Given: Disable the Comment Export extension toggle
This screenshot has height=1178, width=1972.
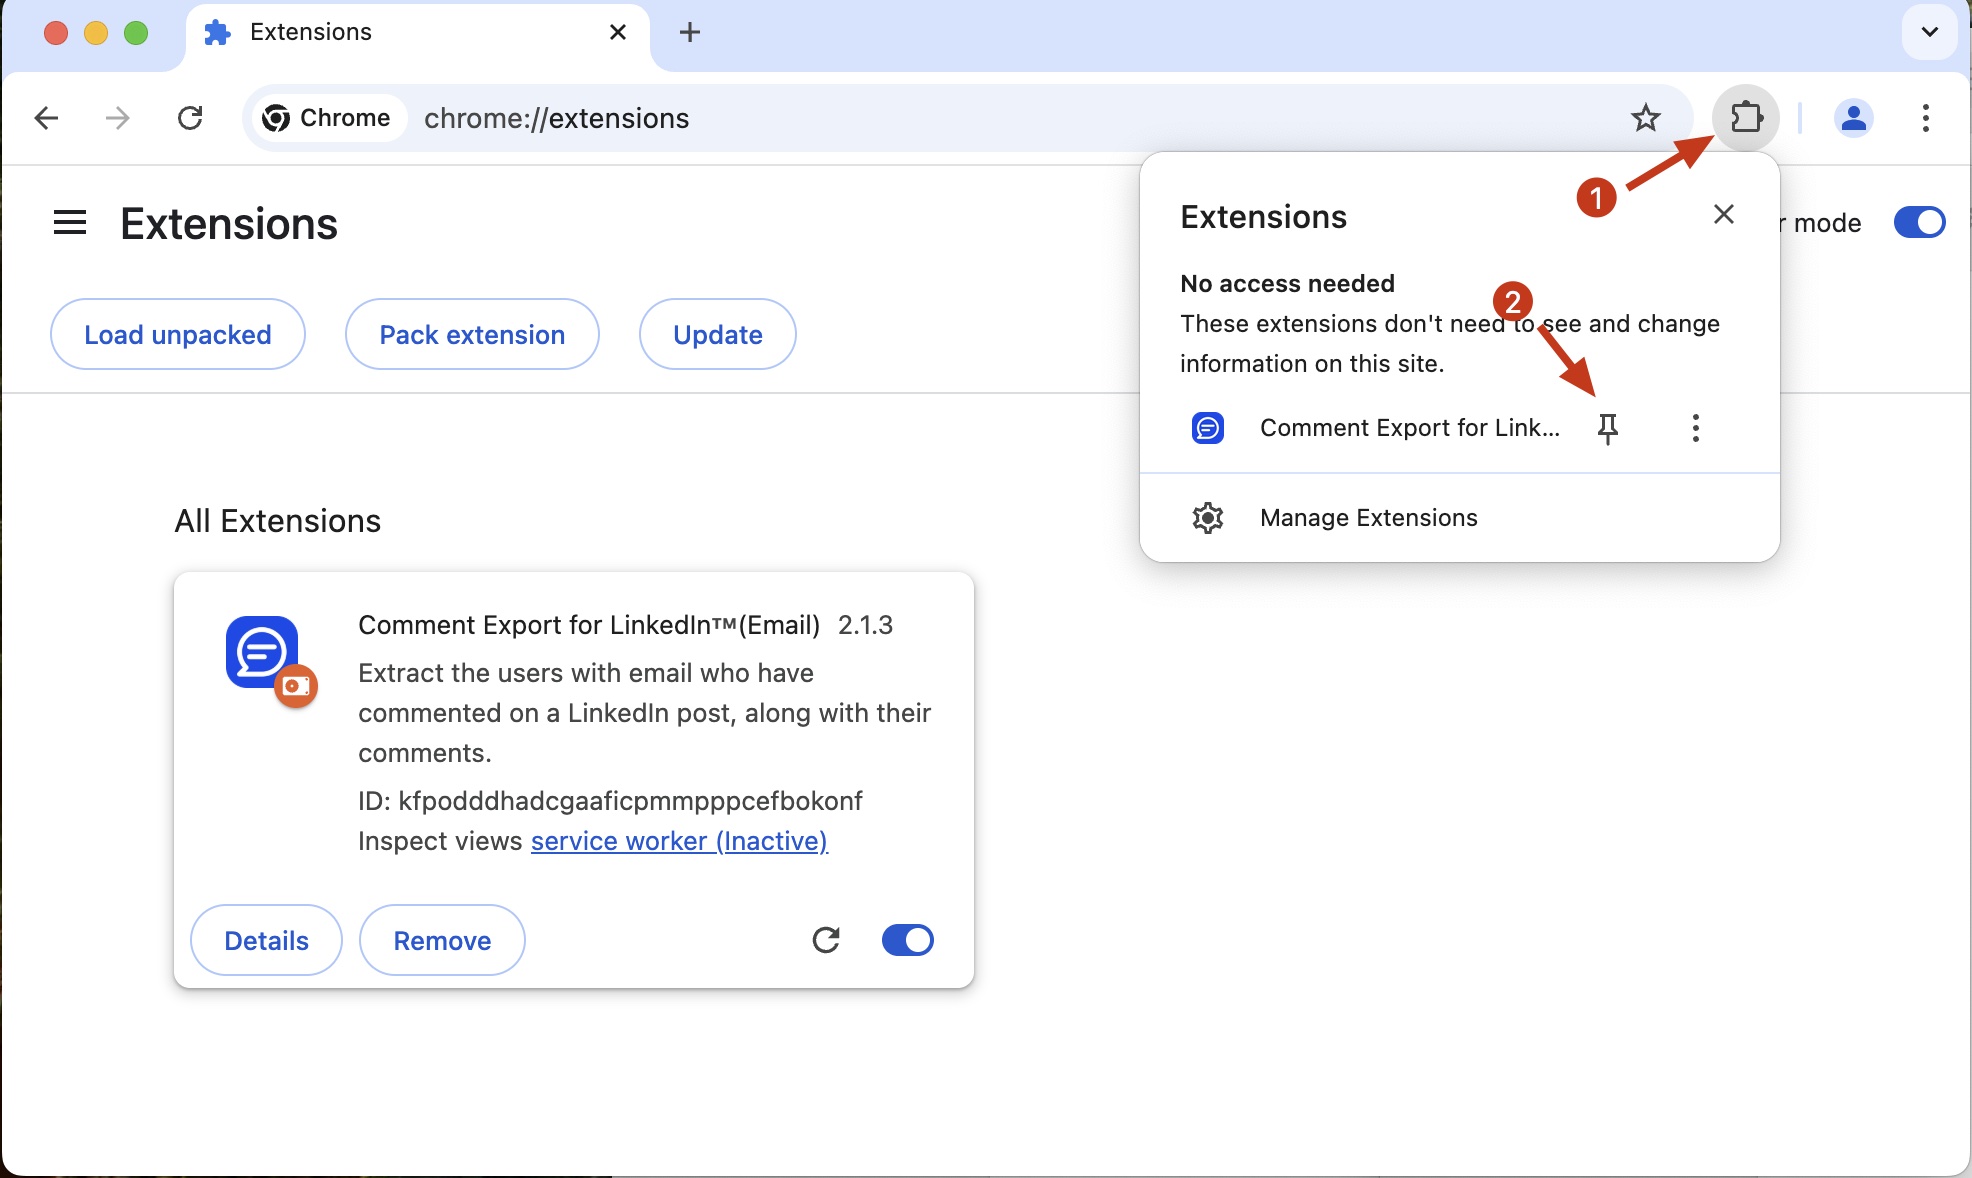Looking at the screenshot, I should 908,940.
